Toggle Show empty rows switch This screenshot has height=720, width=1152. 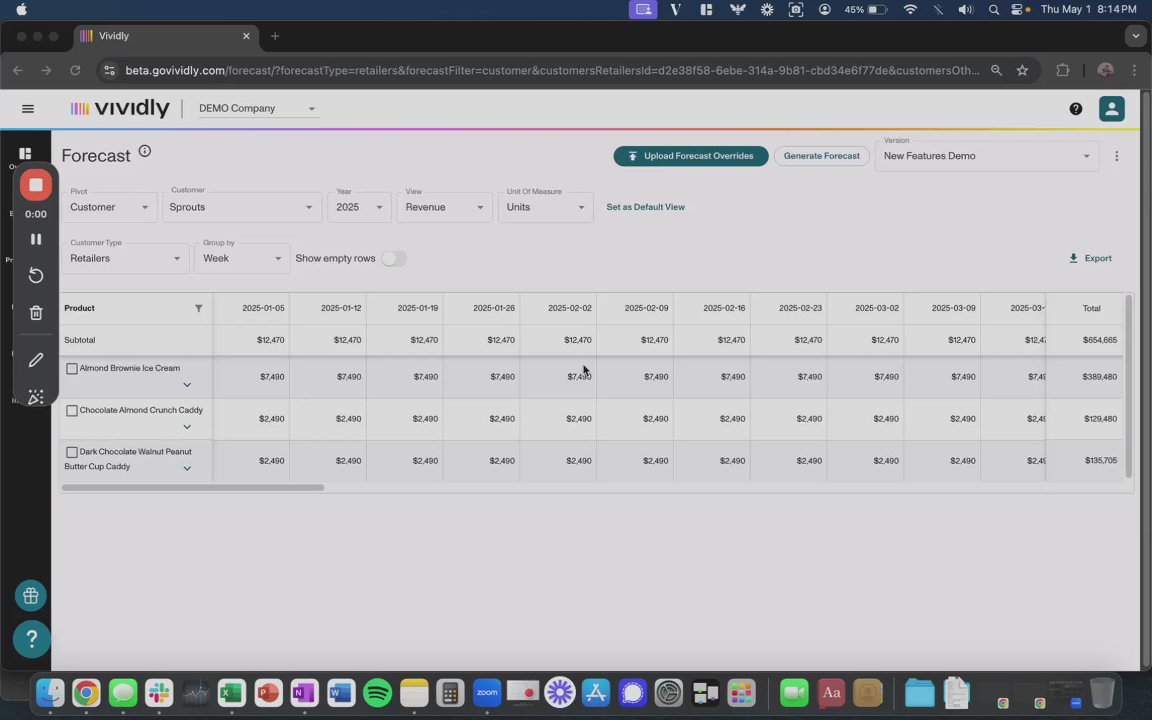click(393, 259)
